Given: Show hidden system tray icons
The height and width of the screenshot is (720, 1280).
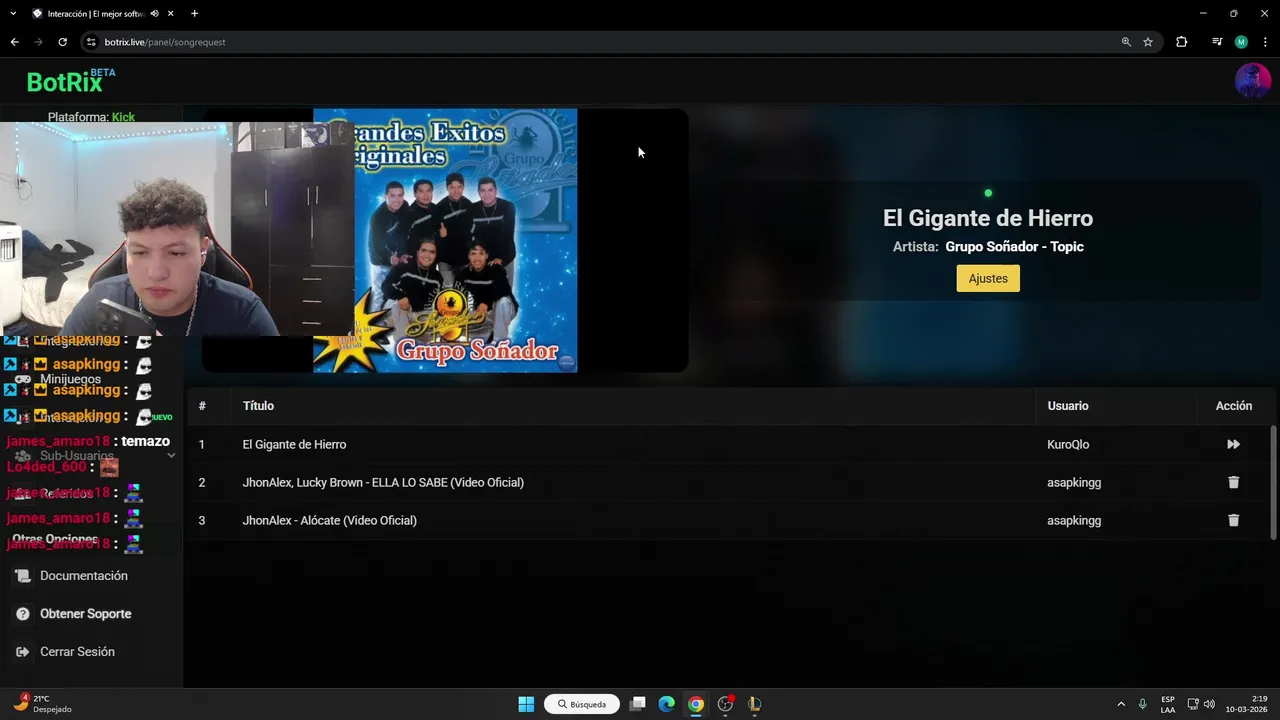Looking at the screenshot, I should (x=1120, y=704).
